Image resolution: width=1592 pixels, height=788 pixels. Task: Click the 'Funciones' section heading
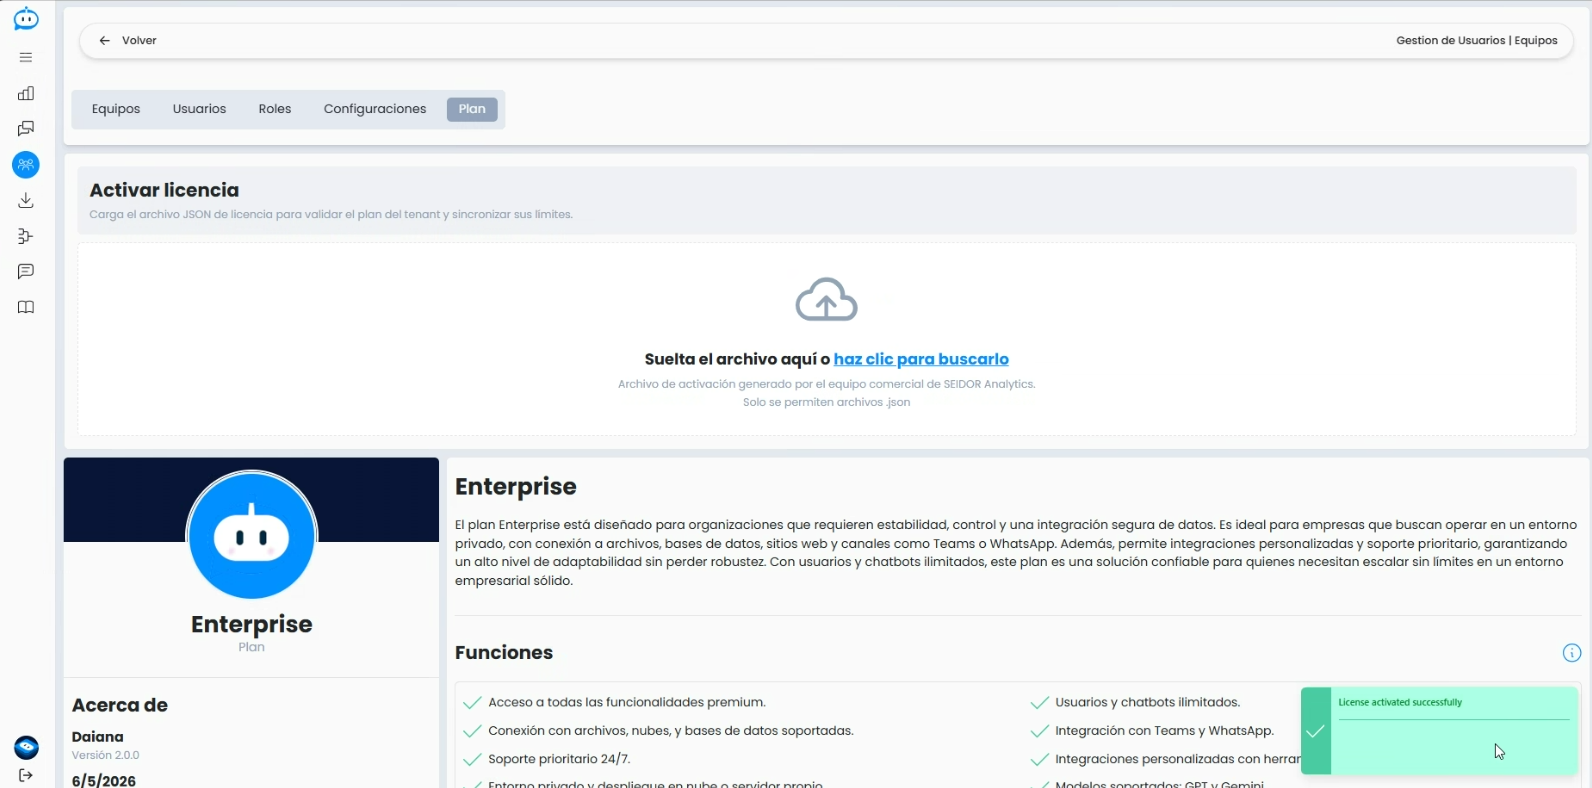504,653
